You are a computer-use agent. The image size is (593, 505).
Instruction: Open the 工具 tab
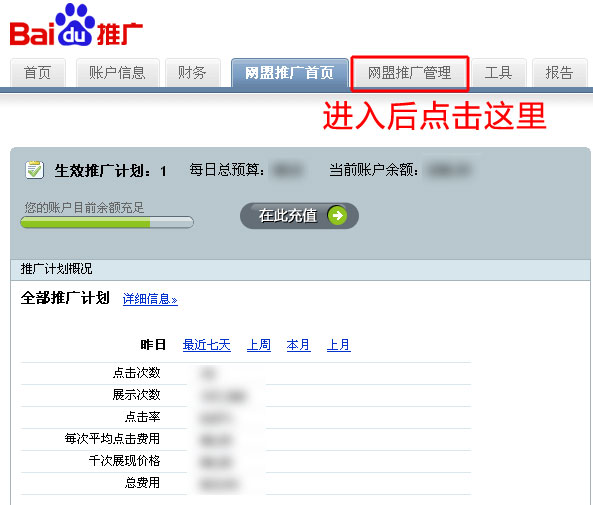point(498,73)
